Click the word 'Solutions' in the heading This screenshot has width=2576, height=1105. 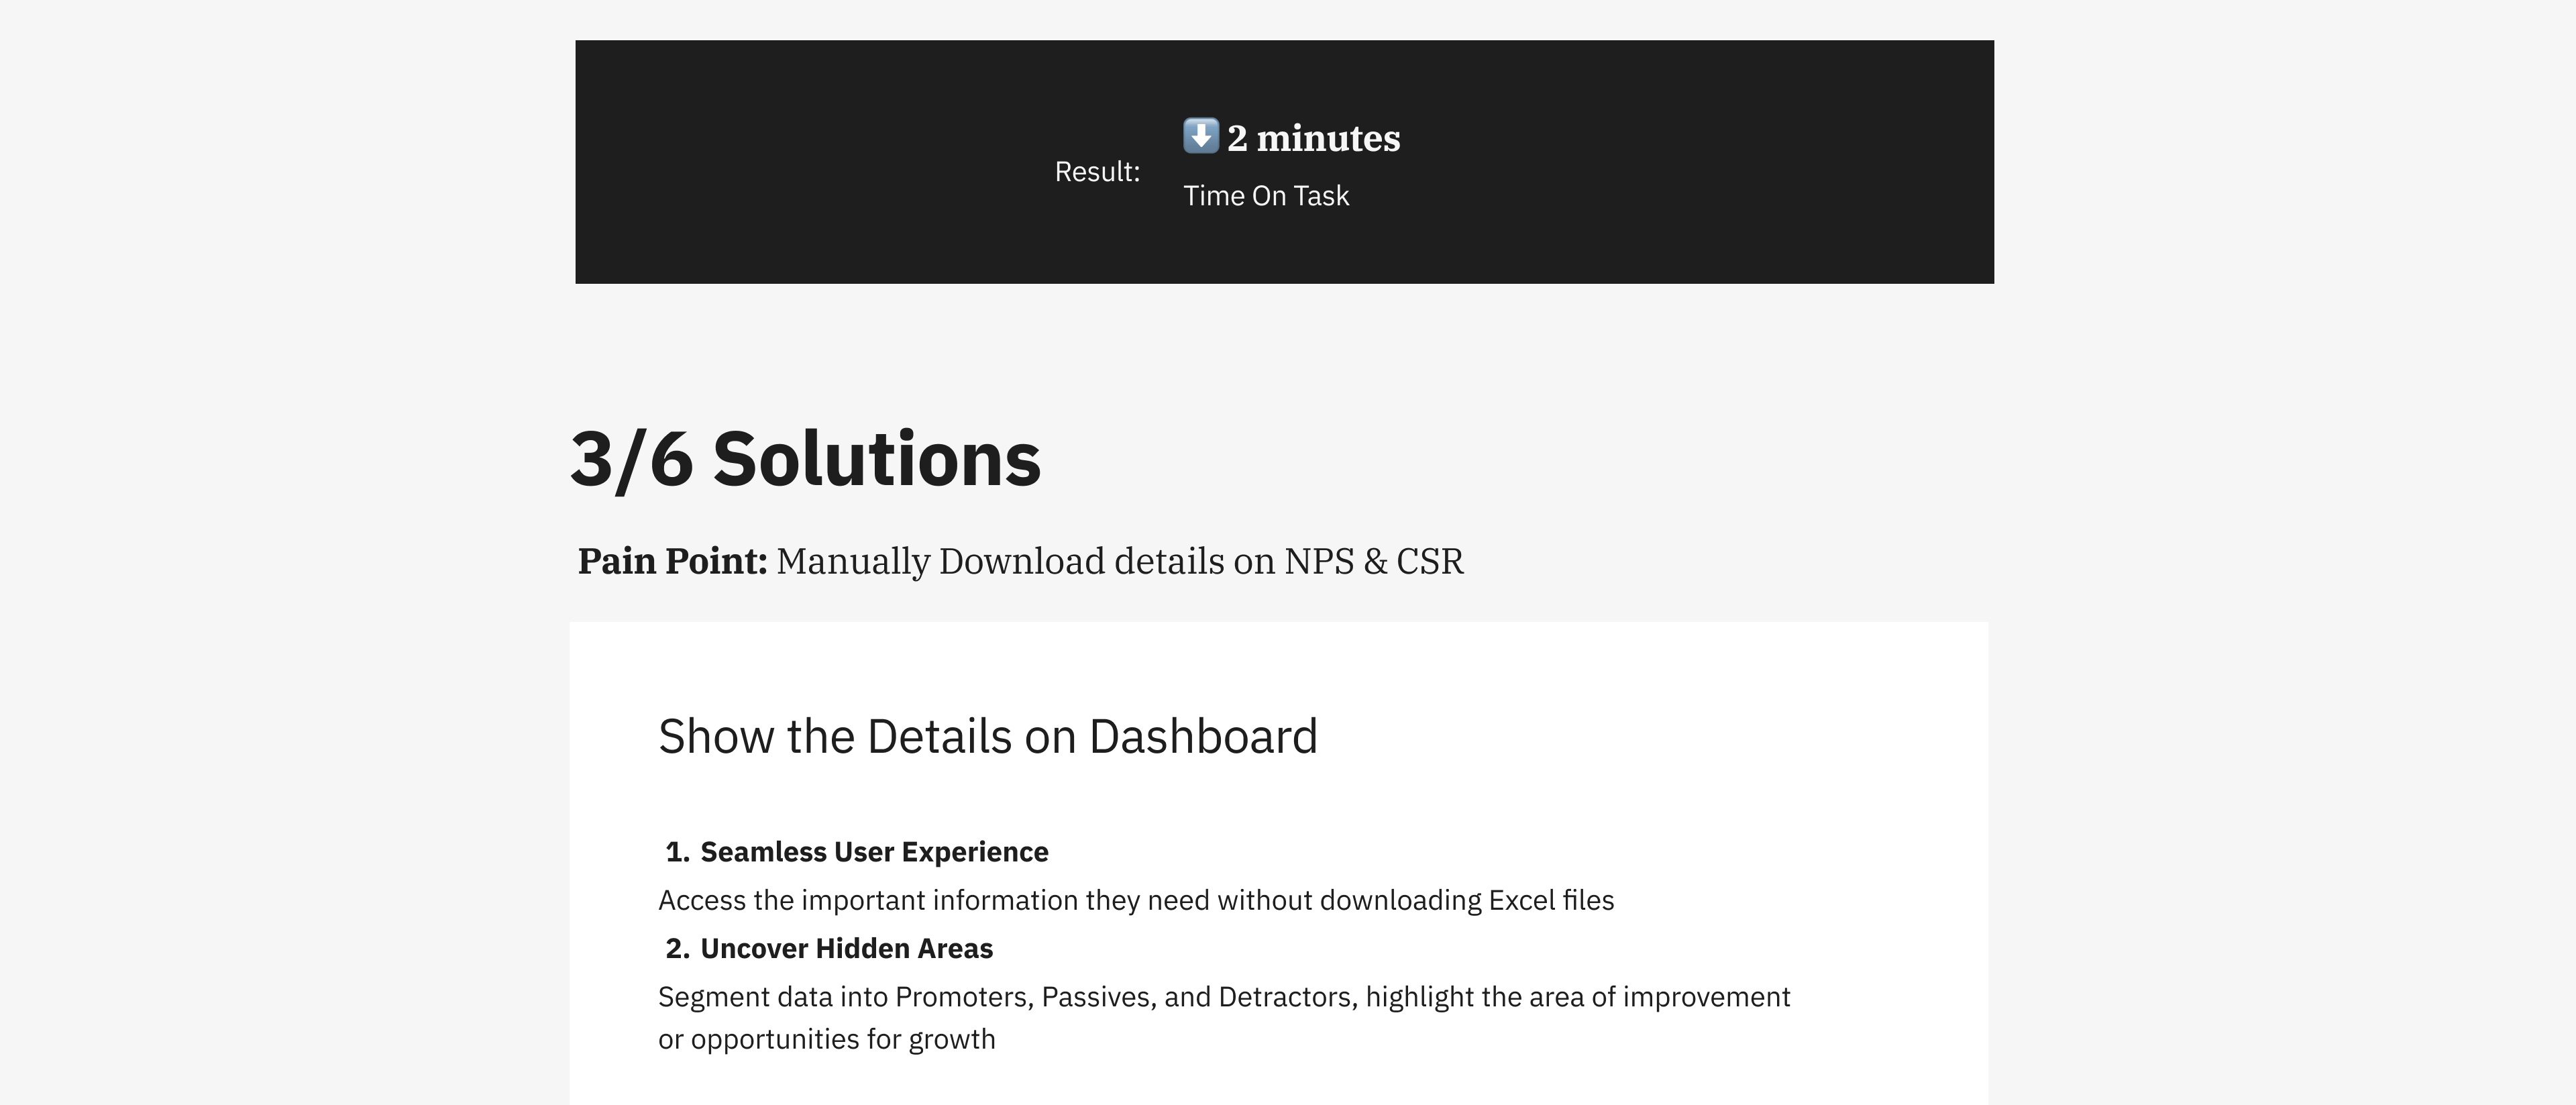(x=877, y=459)
